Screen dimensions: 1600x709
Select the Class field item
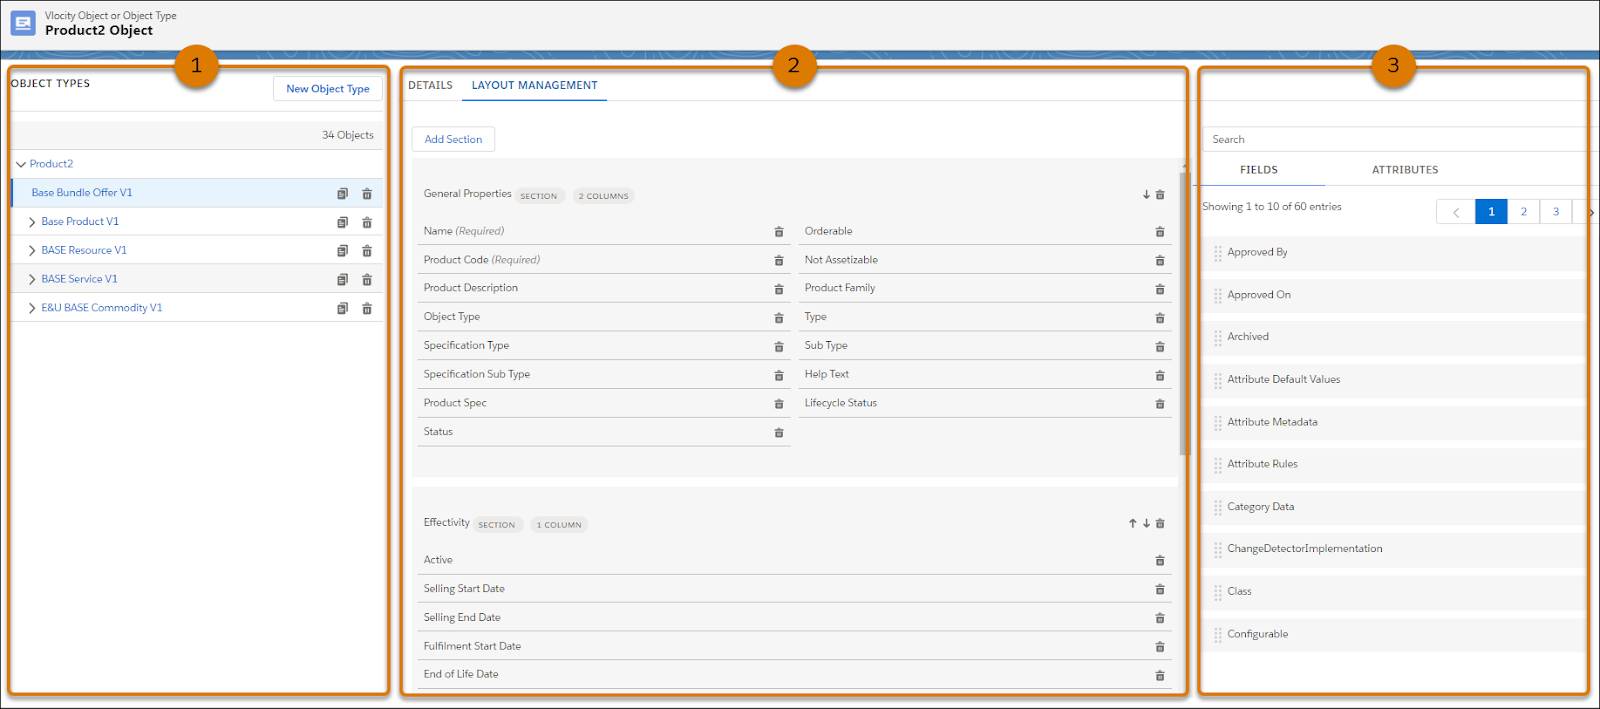[x=1394, y=591]
